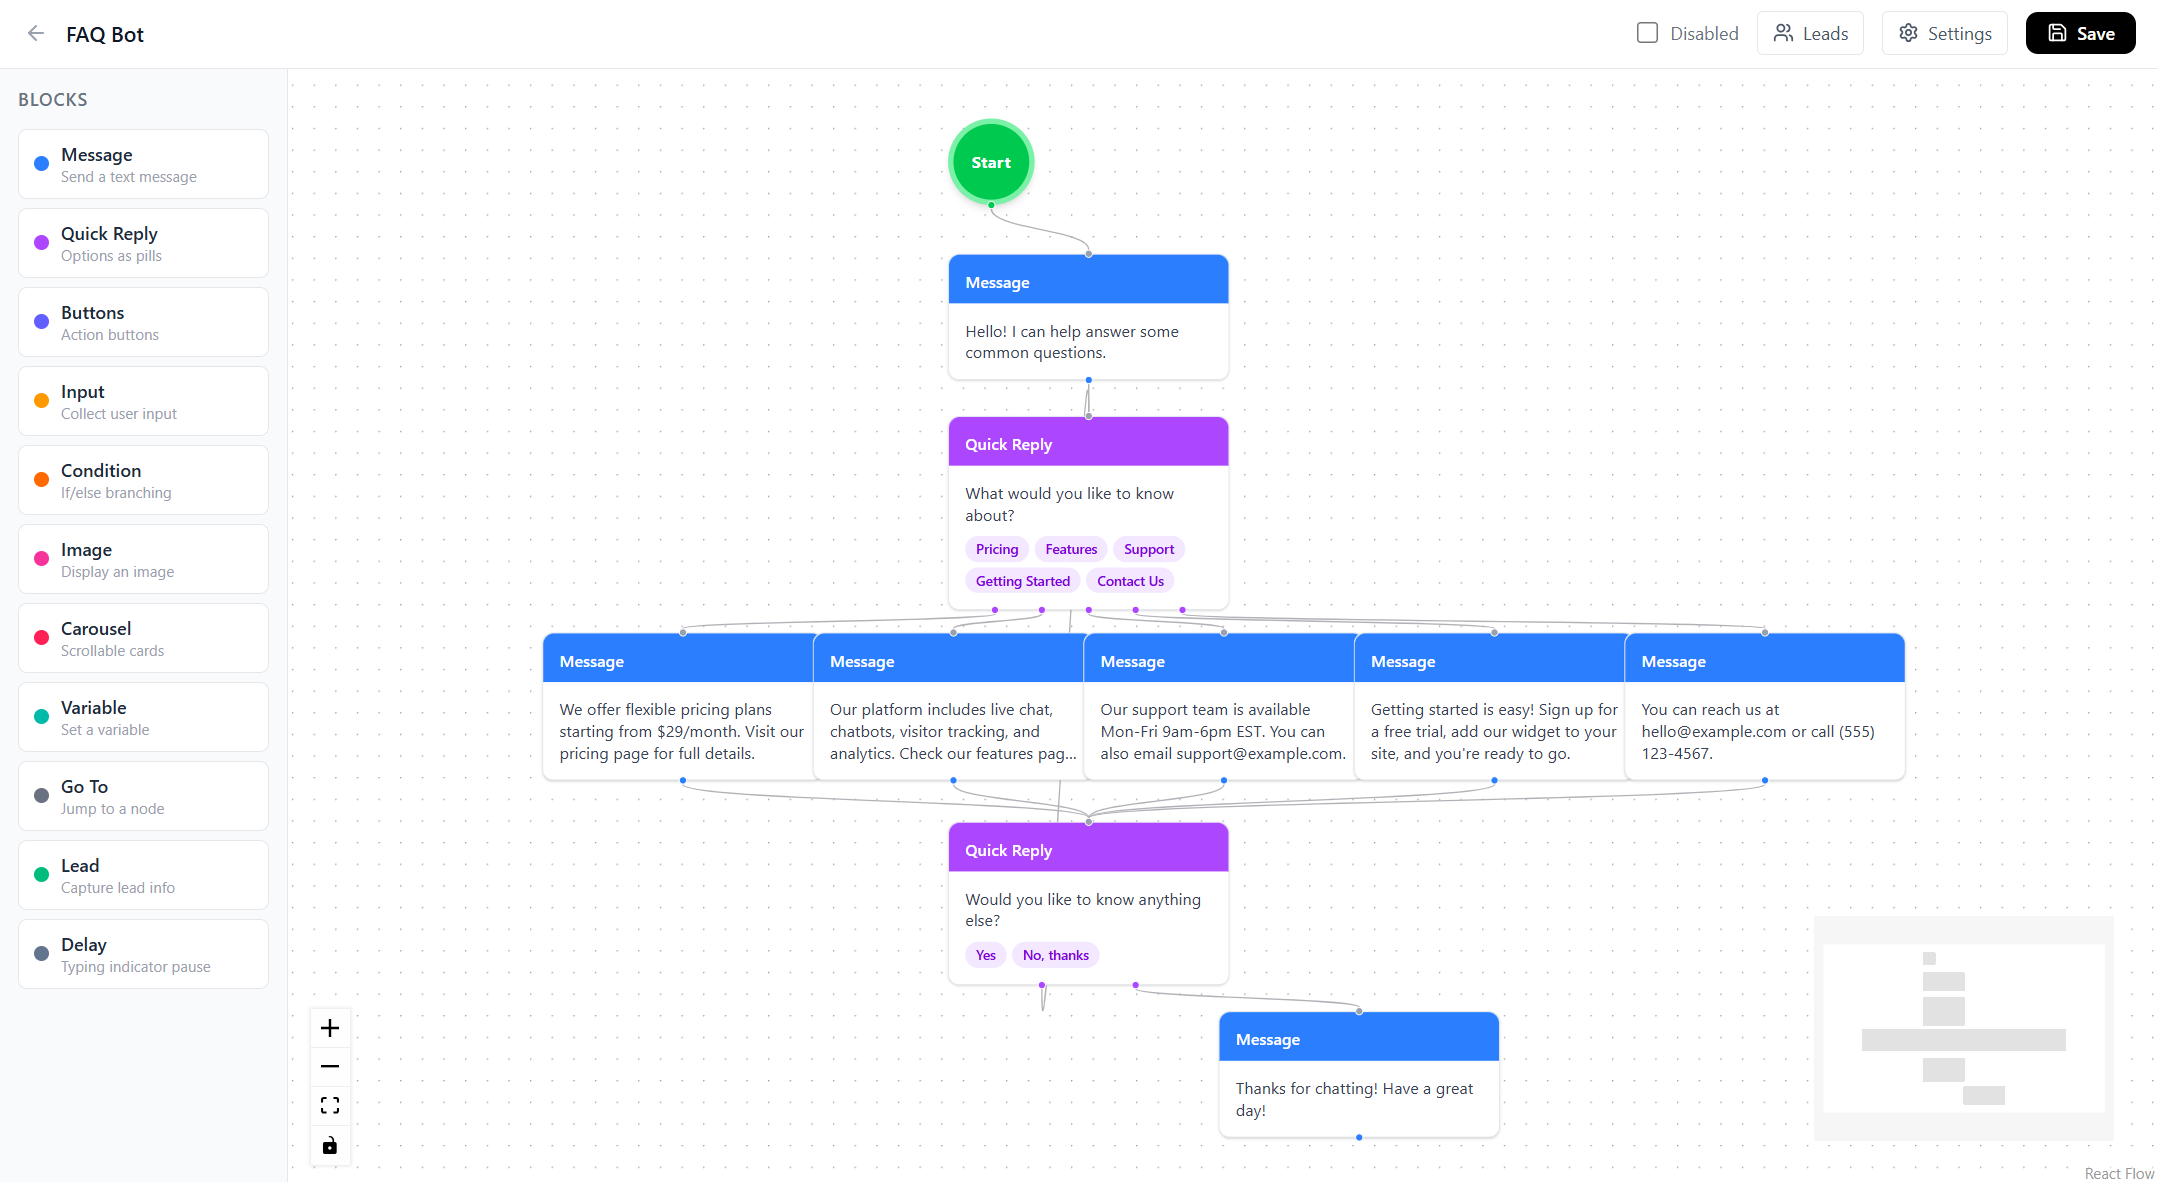Open the React Flow attribution link
This screenshot has width=2158, height=1182.
(x=2119, y=1173)
